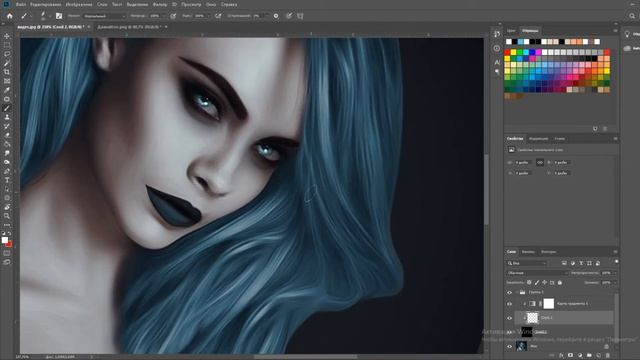640x360 pixels.
Task: Select the Rectangular Marquee tool
Action: (7, 45)
